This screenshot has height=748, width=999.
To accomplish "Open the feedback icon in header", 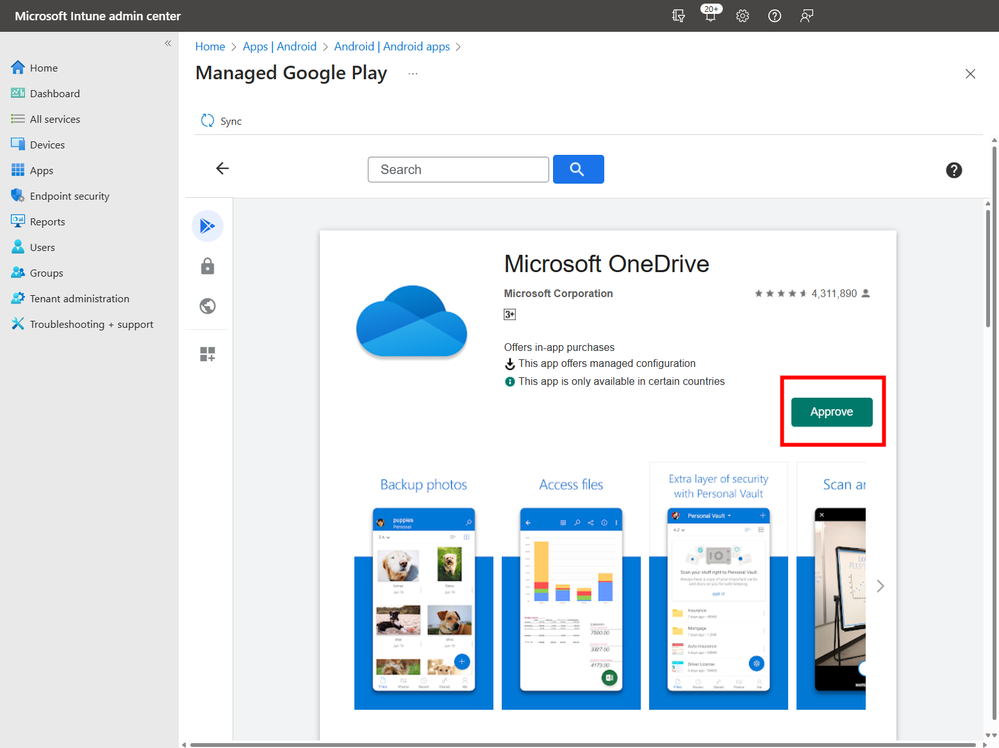I will (807, 16).
